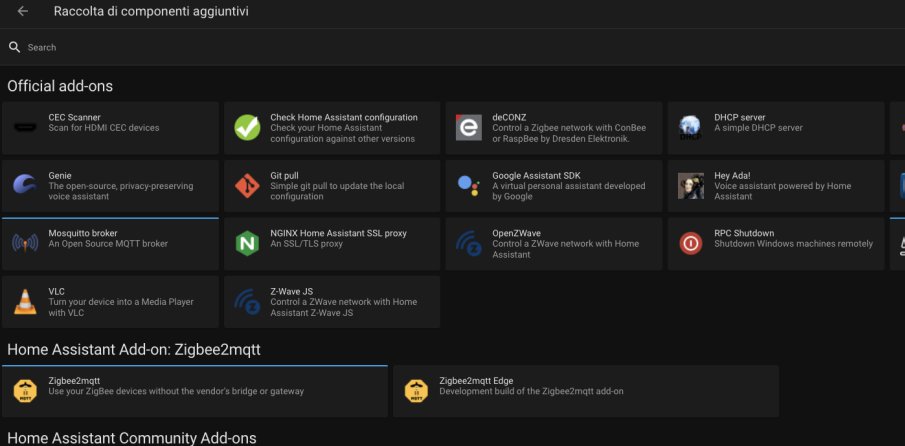Open the CEC Scanner add-on title

tap(74, 117)
